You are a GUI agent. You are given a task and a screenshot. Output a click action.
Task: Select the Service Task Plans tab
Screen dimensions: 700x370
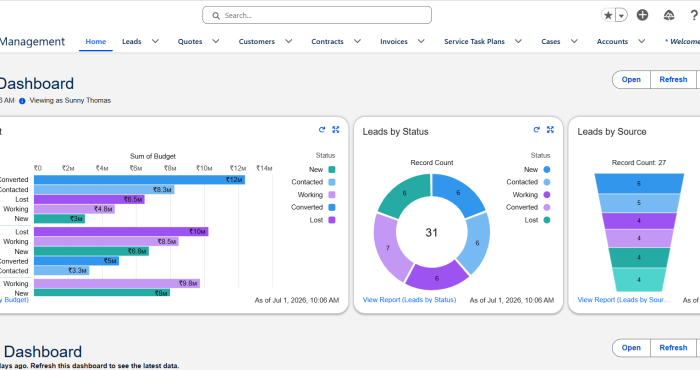coord(474,42)
